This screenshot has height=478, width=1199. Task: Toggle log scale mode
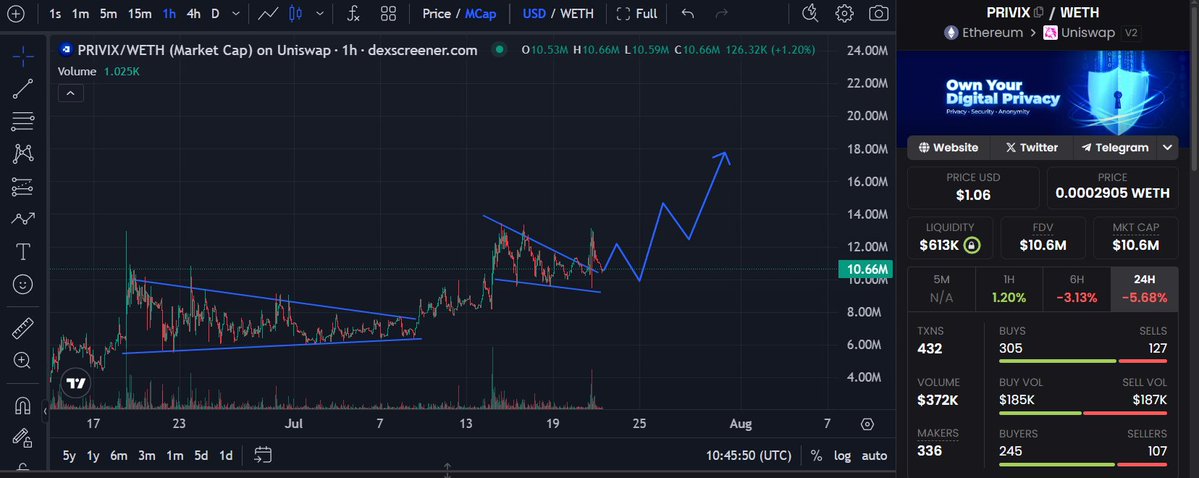pyautogui.click(x=842, y=456)
